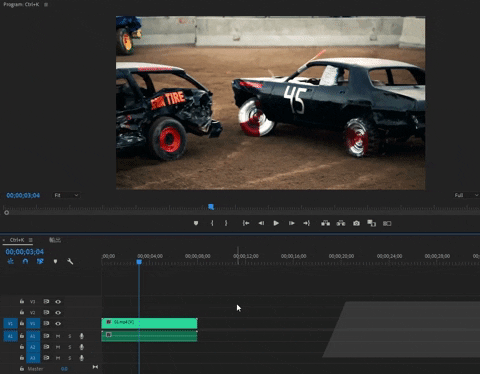
Task: Toggle sync lock for track A3
Action: [x=46, y=358]
